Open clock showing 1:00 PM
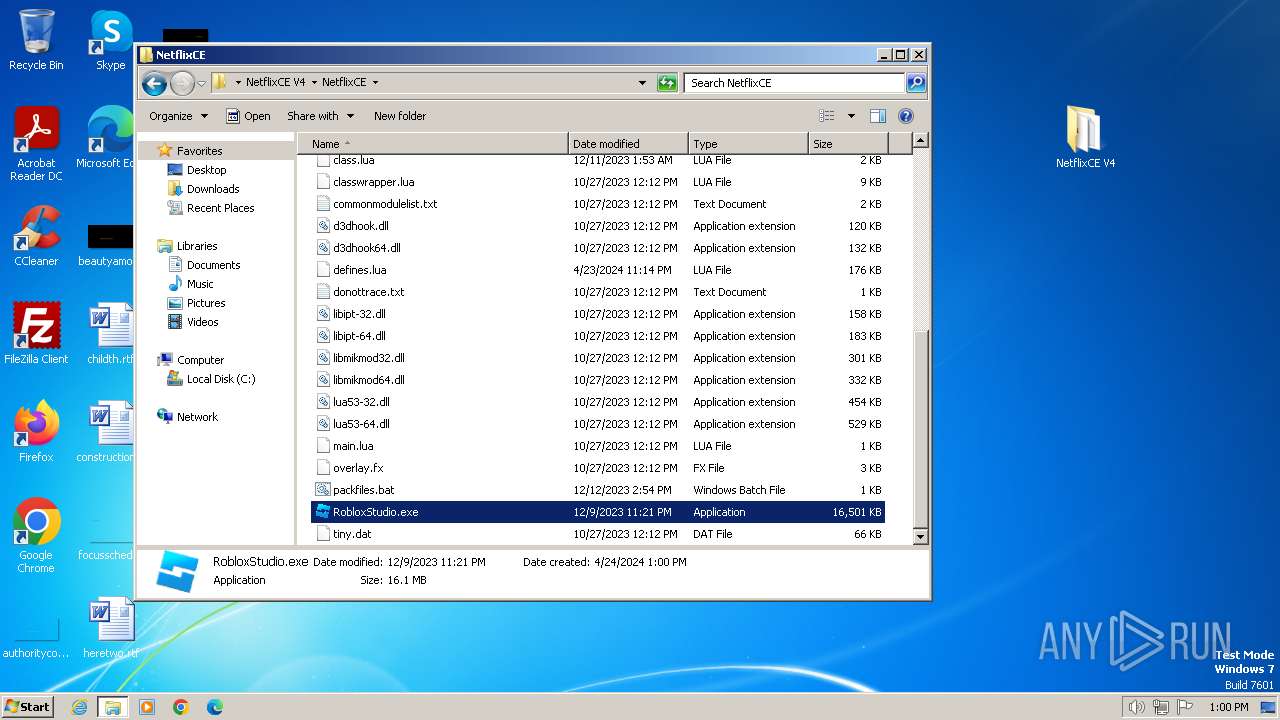1280x720 pixels. click(x=1228, y=707)
